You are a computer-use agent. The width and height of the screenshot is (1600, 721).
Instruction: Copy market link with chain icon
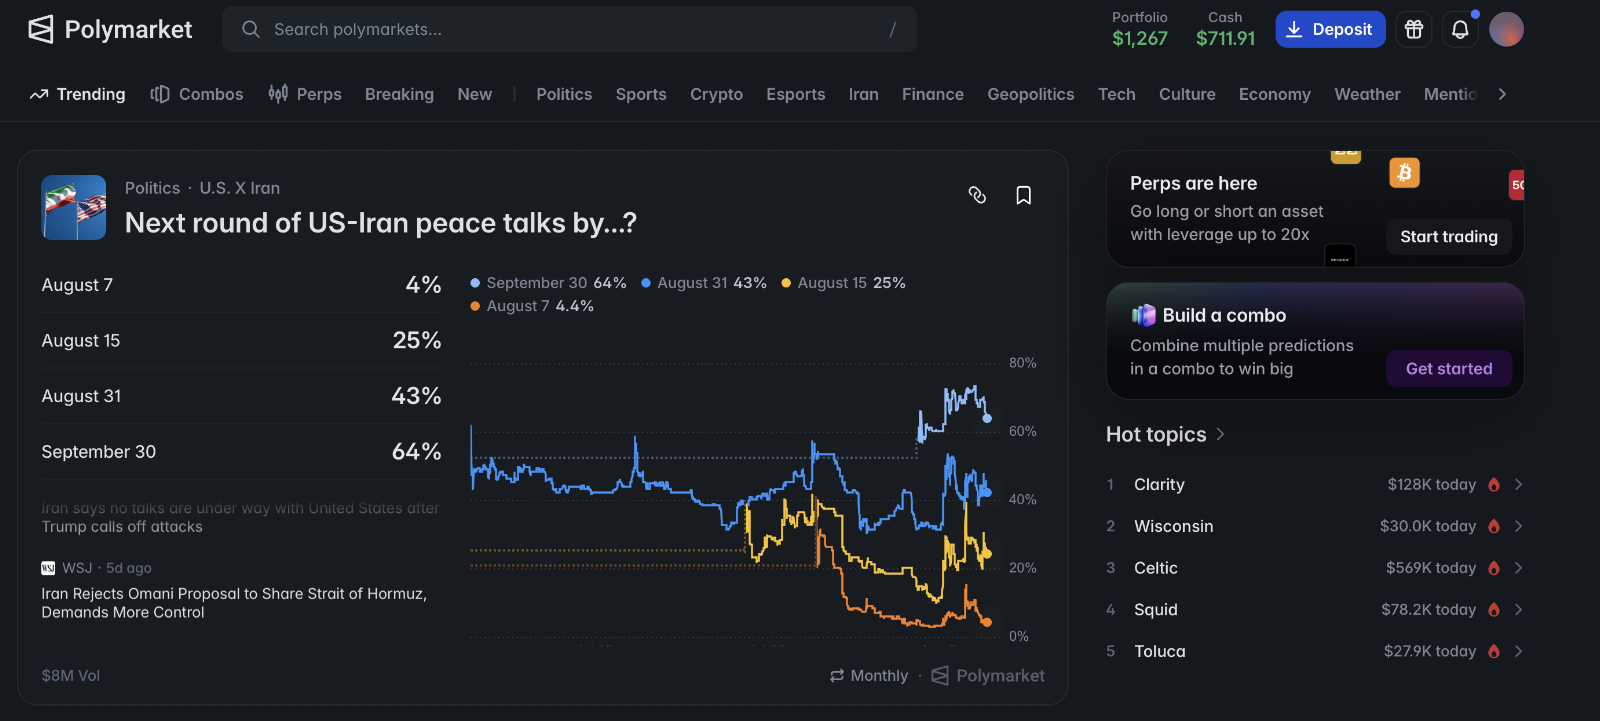coord(978,195)
